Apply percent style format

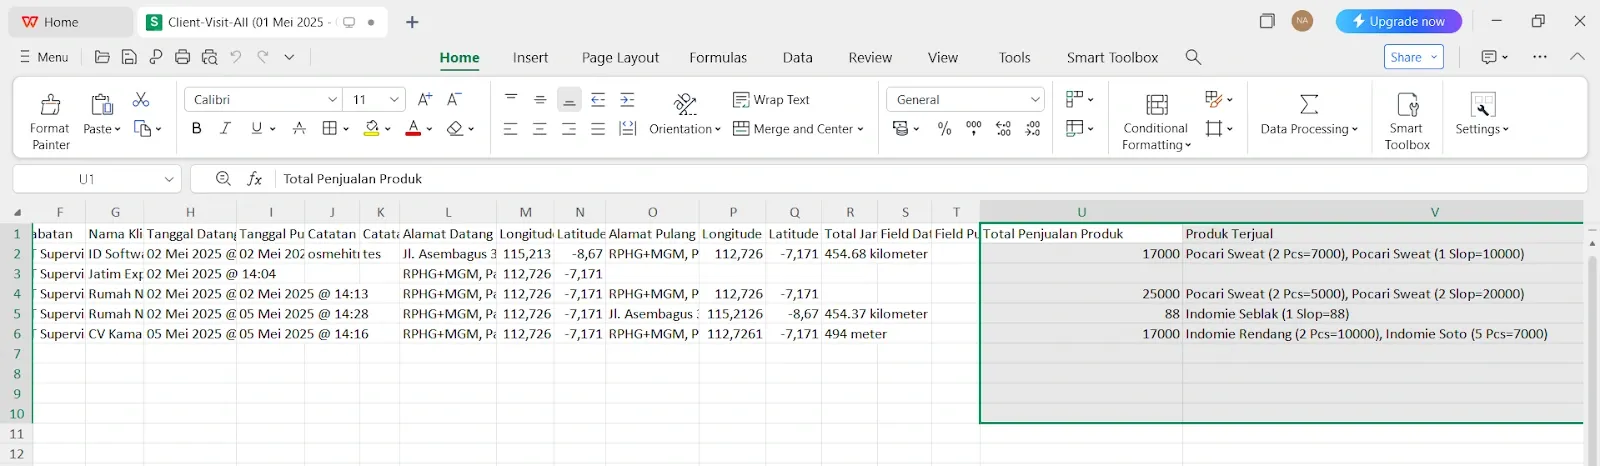tap(944, 128)
